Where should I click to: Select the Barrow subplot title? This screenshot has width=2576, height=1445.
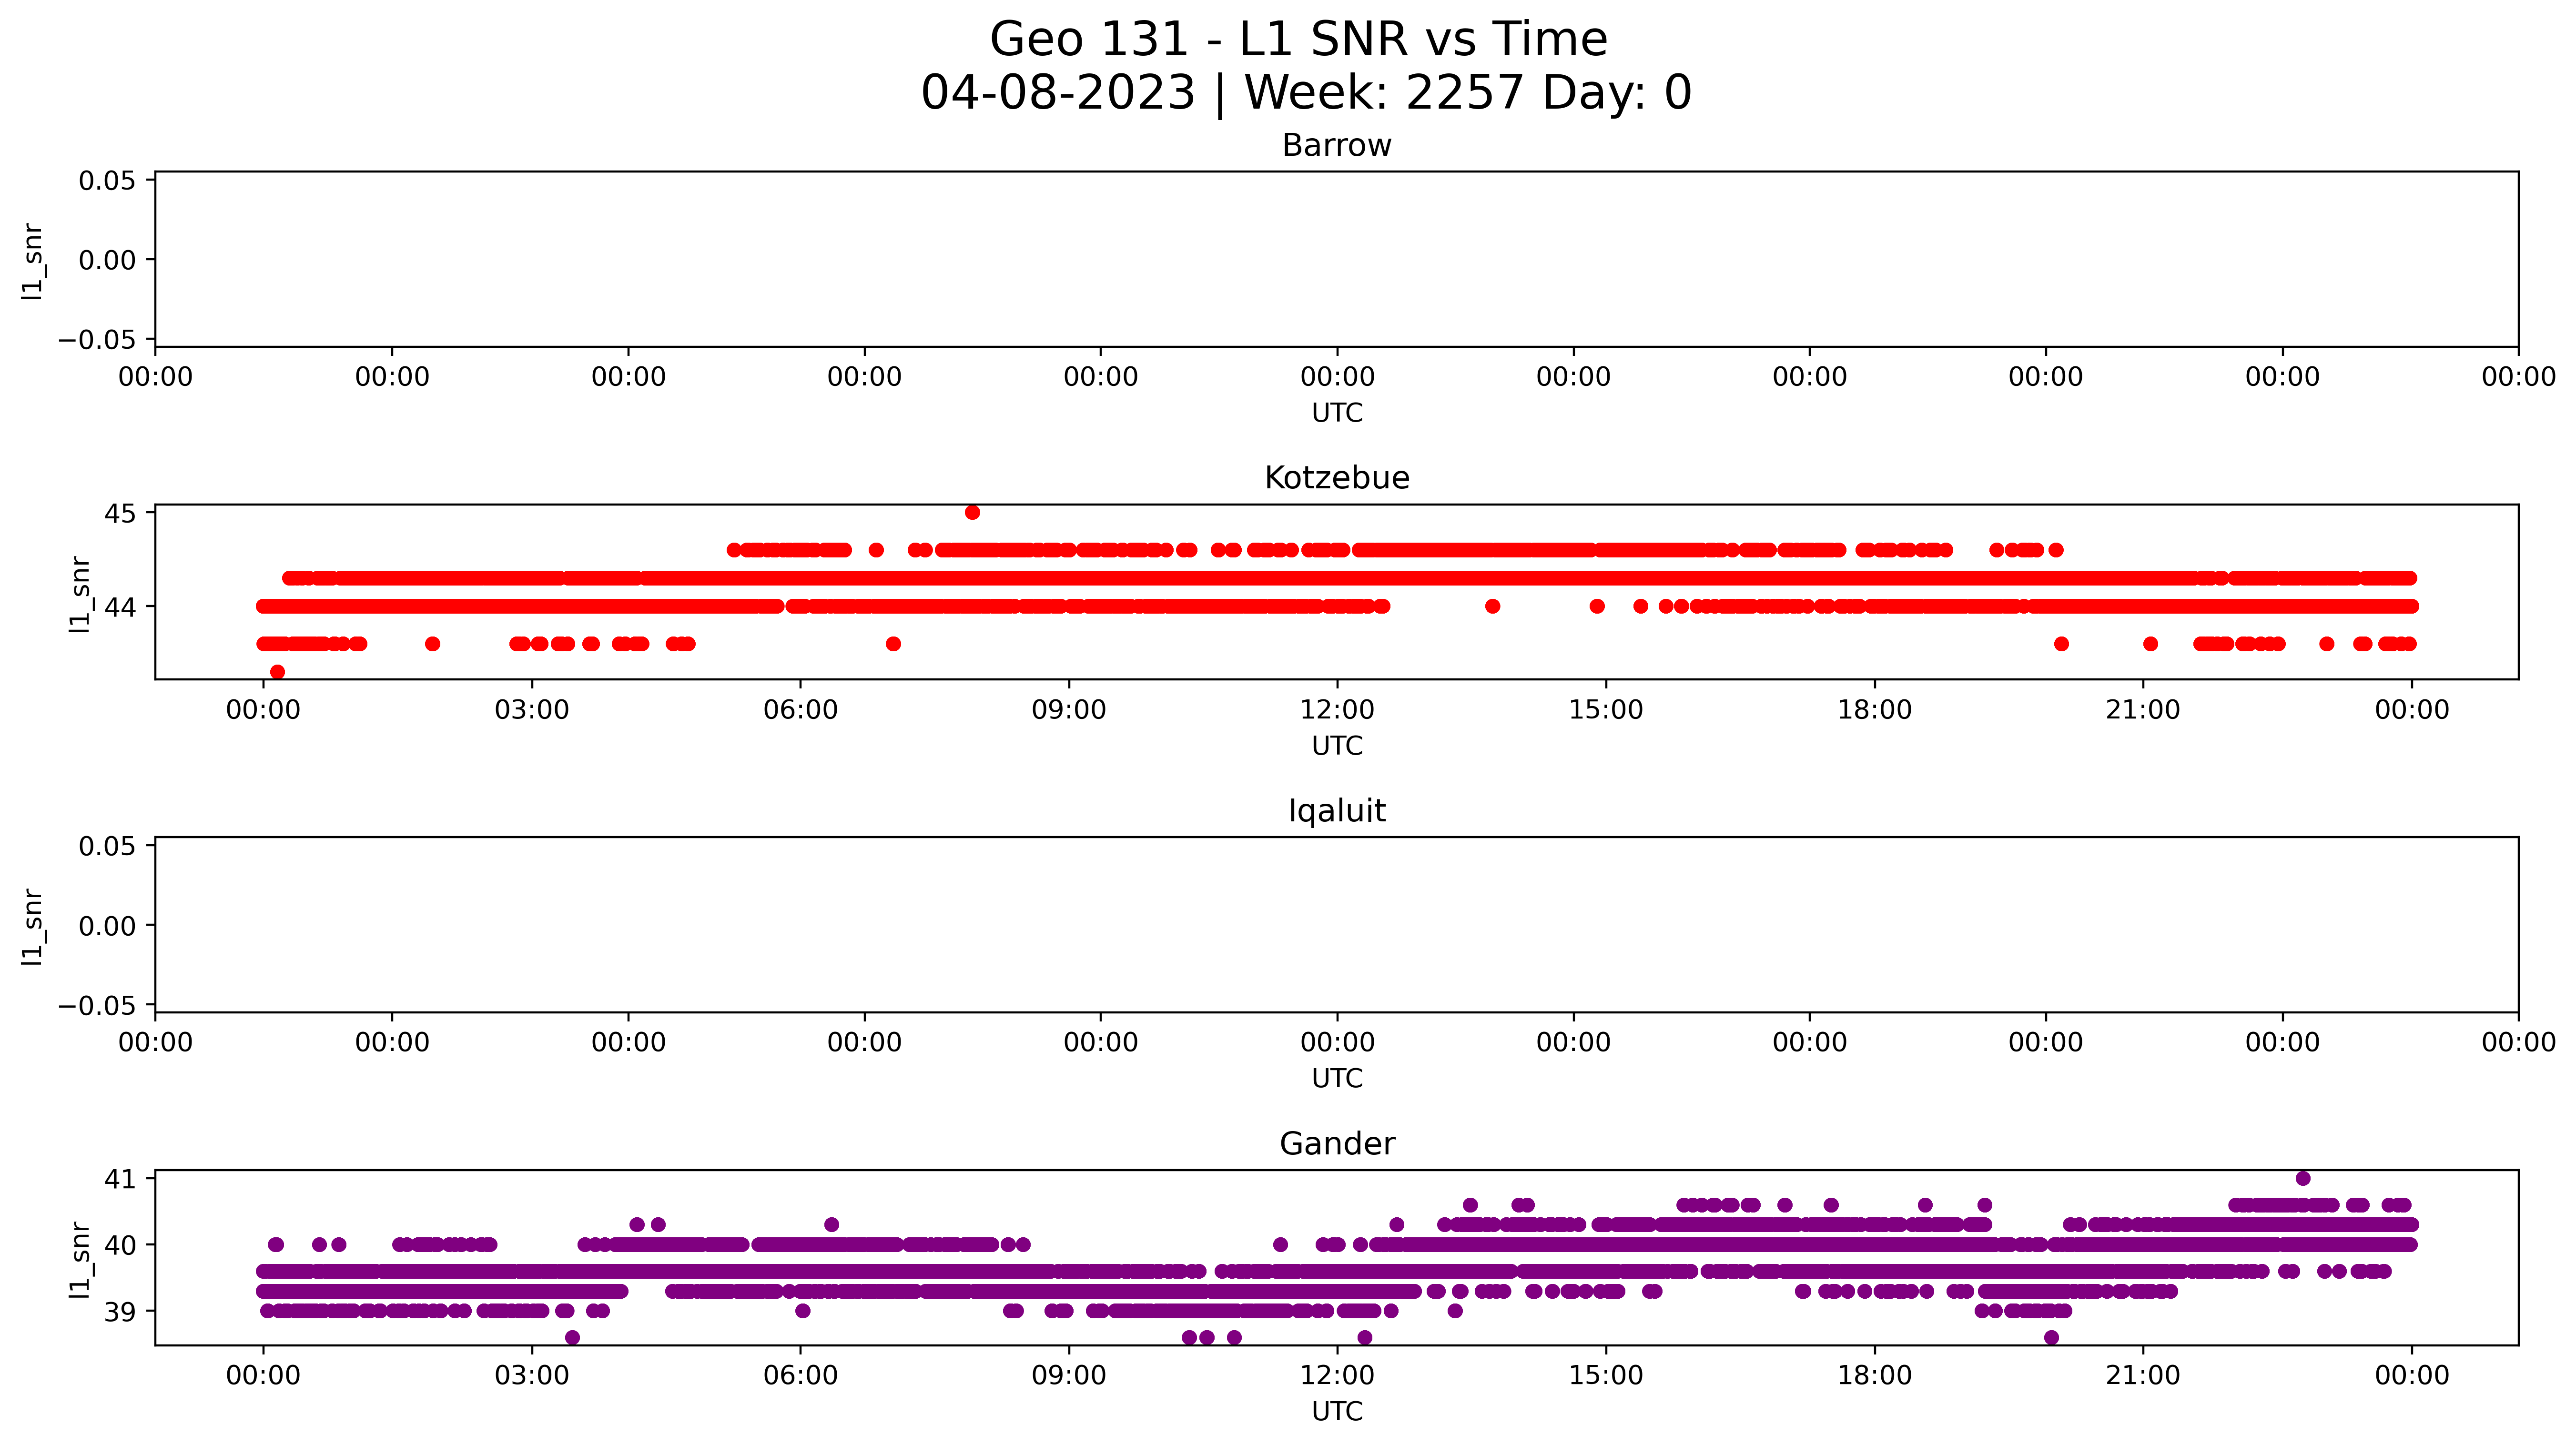[1336, 146]
